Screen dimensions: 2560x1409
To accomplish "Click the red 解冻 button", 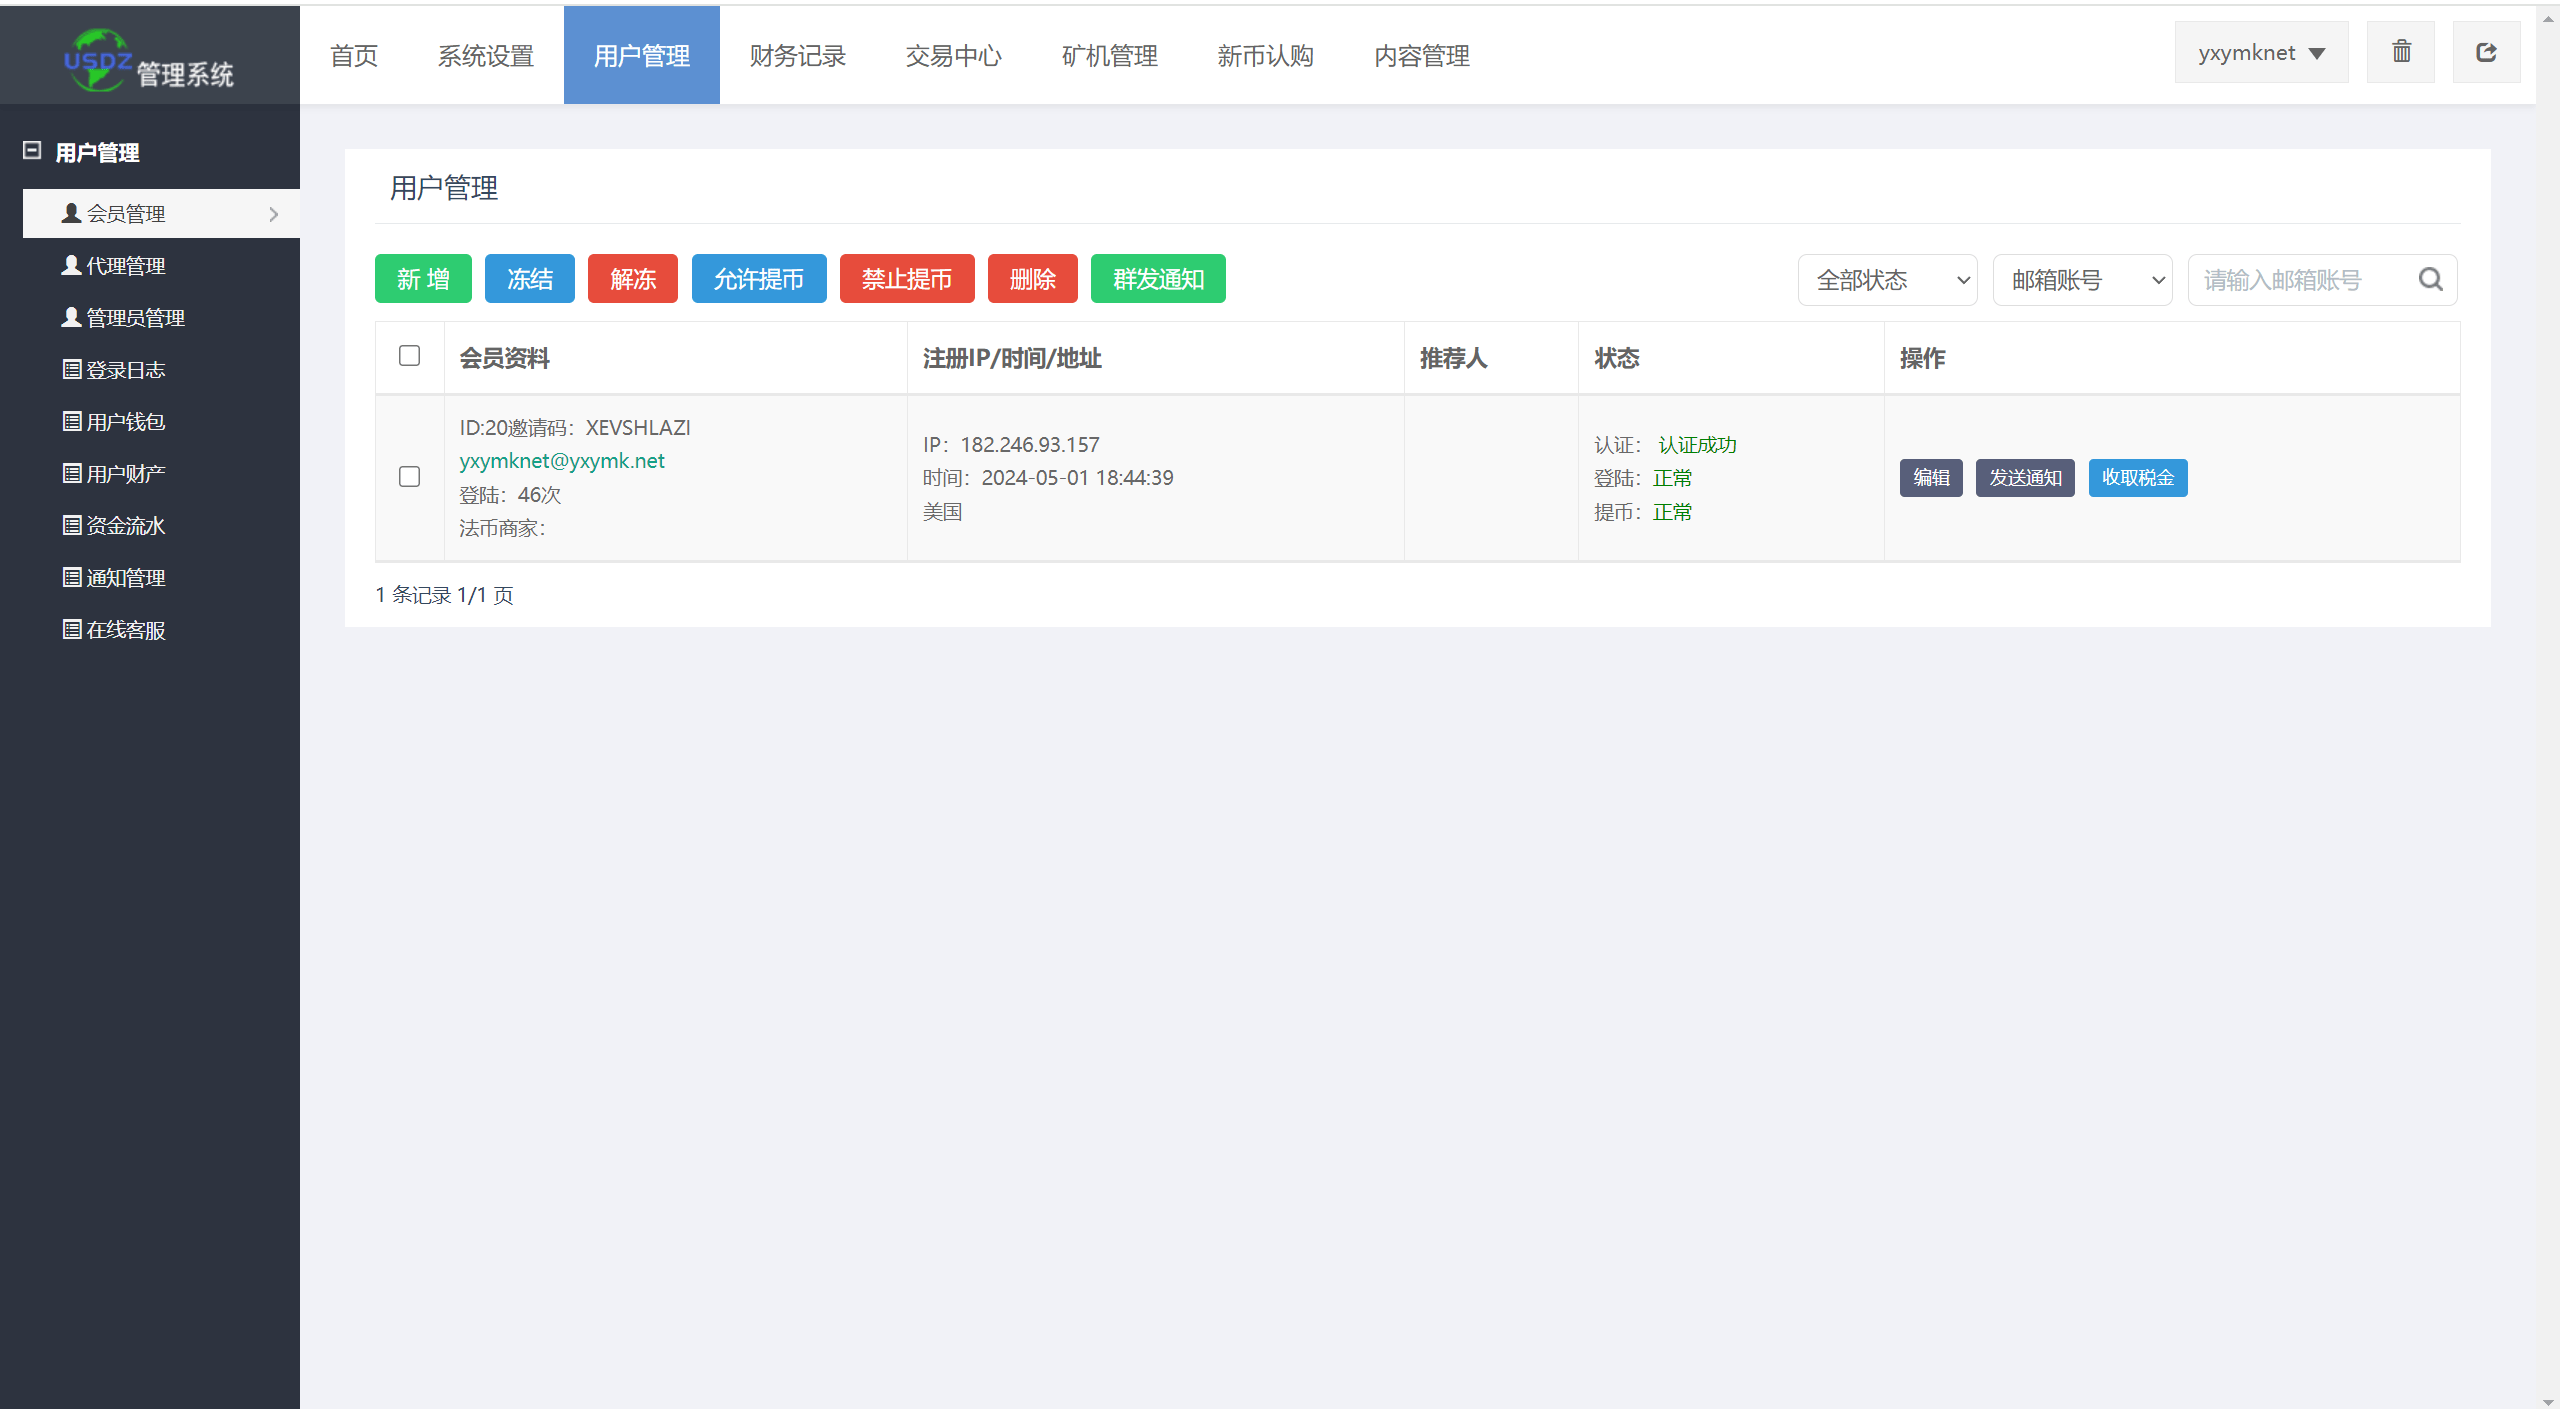I will (x=633, y=279).
